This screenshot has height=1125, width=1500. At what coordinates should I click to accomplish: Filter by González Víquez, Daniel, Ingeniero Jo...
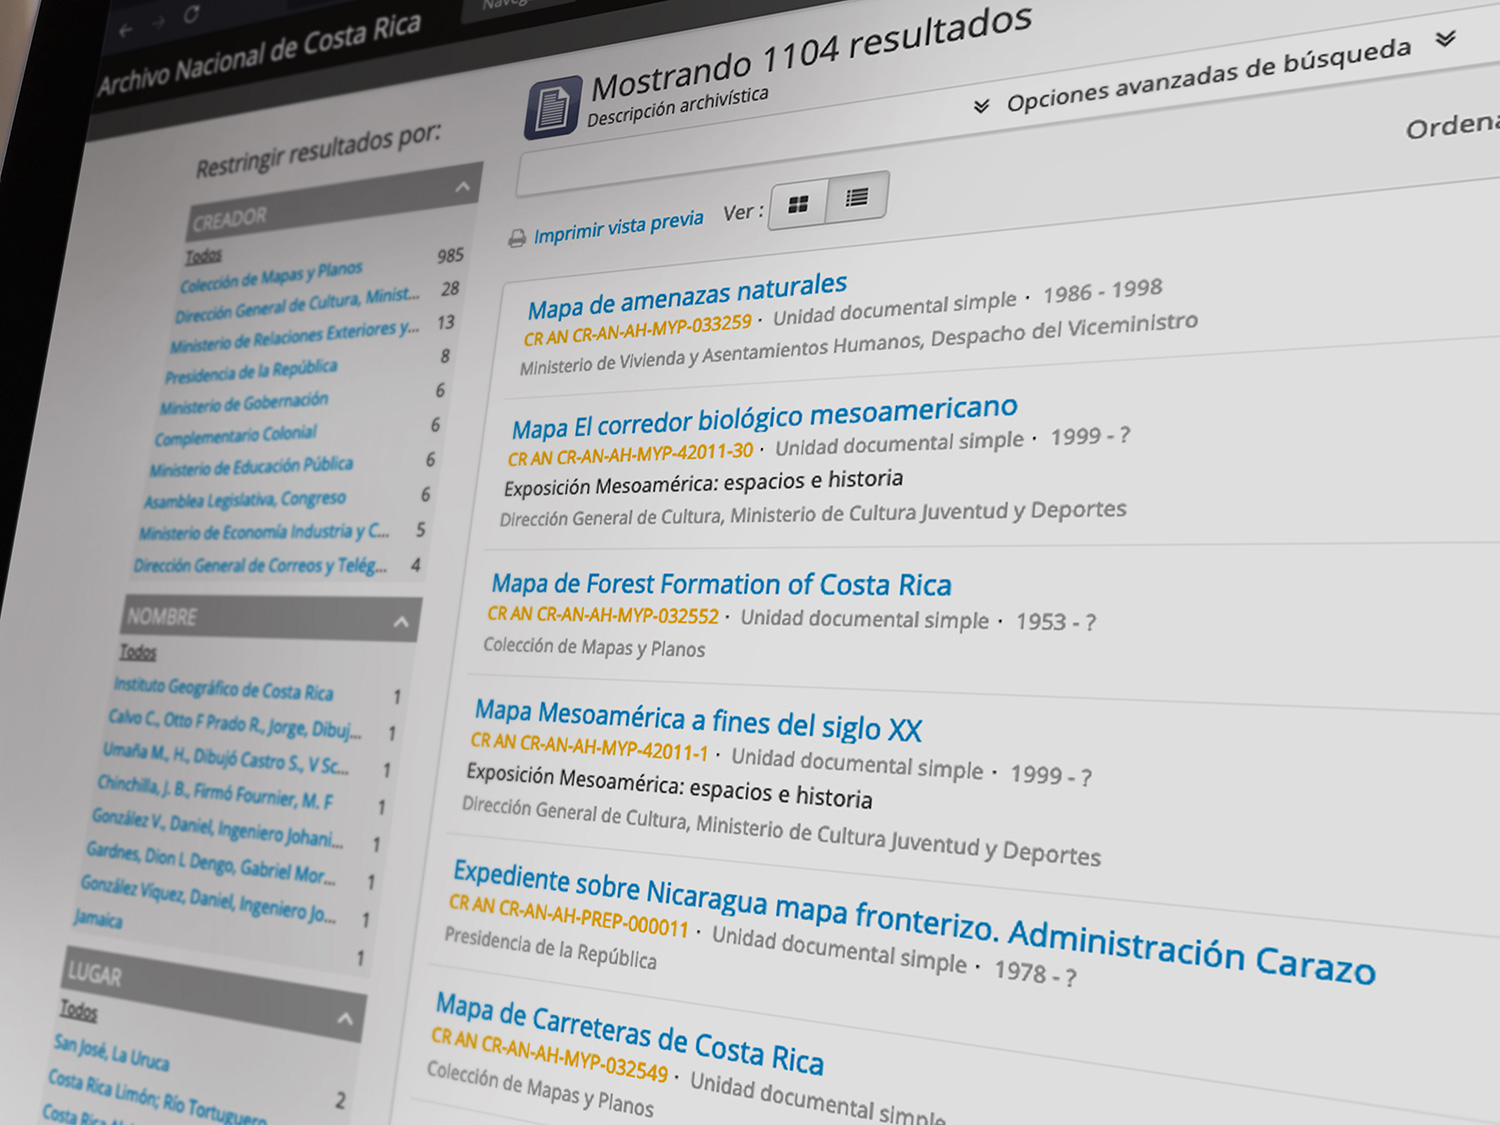point(208,898)
